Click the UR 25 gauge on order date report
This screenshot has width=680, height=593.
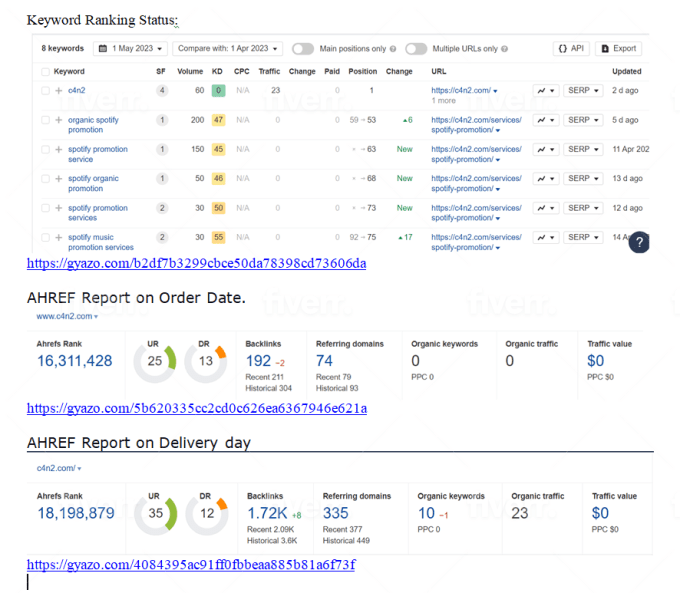click(154, 361)
